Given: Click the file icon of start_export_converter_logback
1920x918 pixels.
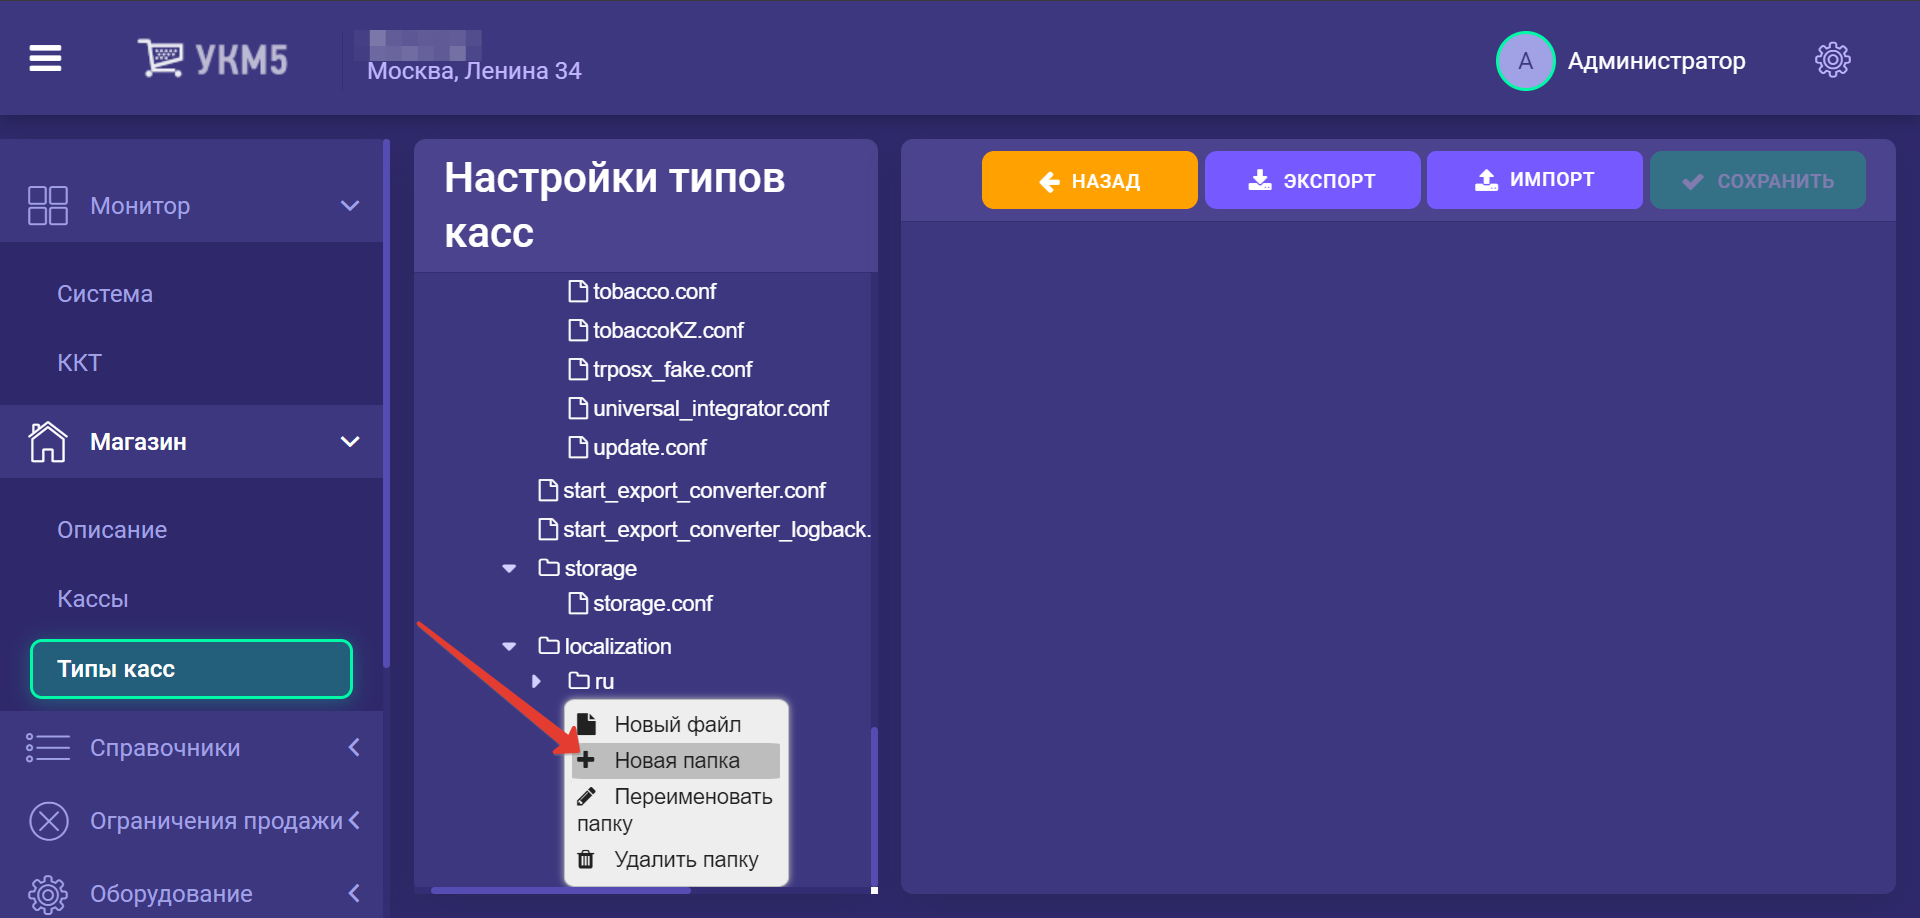Looking at the screenshot, I should coord(548,529).
